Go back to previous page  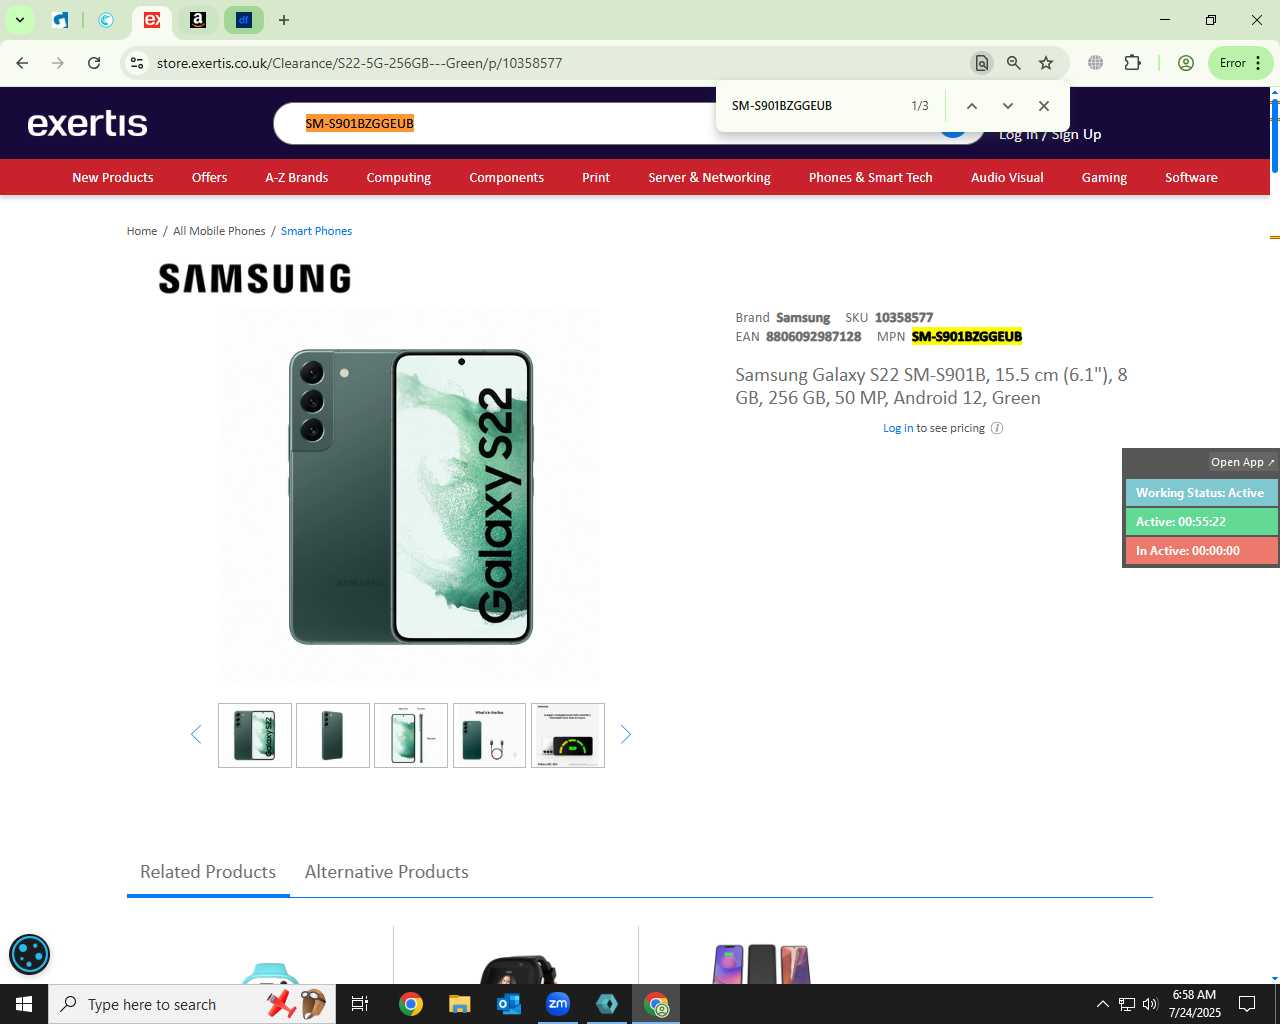(x=22, y=63)
